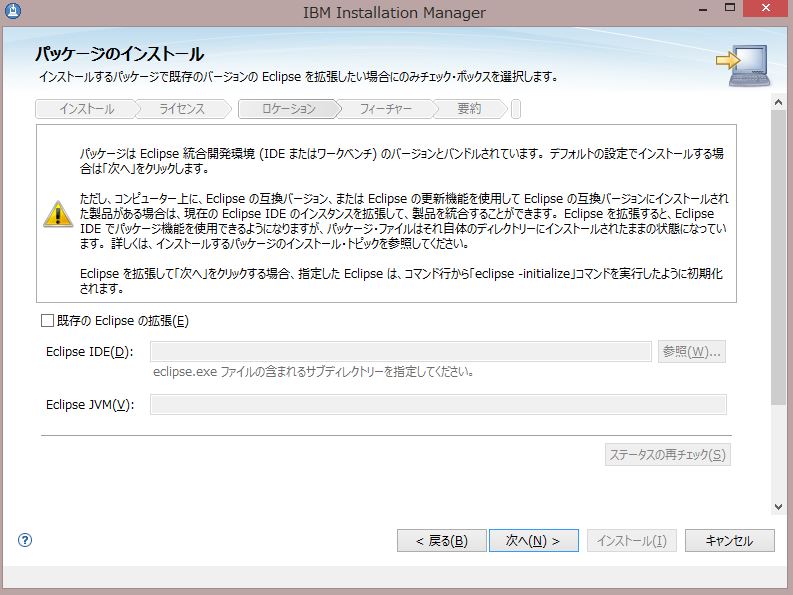The height and width of the screenshot is (595, 793).
Task: Click the warning triangle icon
Action: click(x=58, y=214)
